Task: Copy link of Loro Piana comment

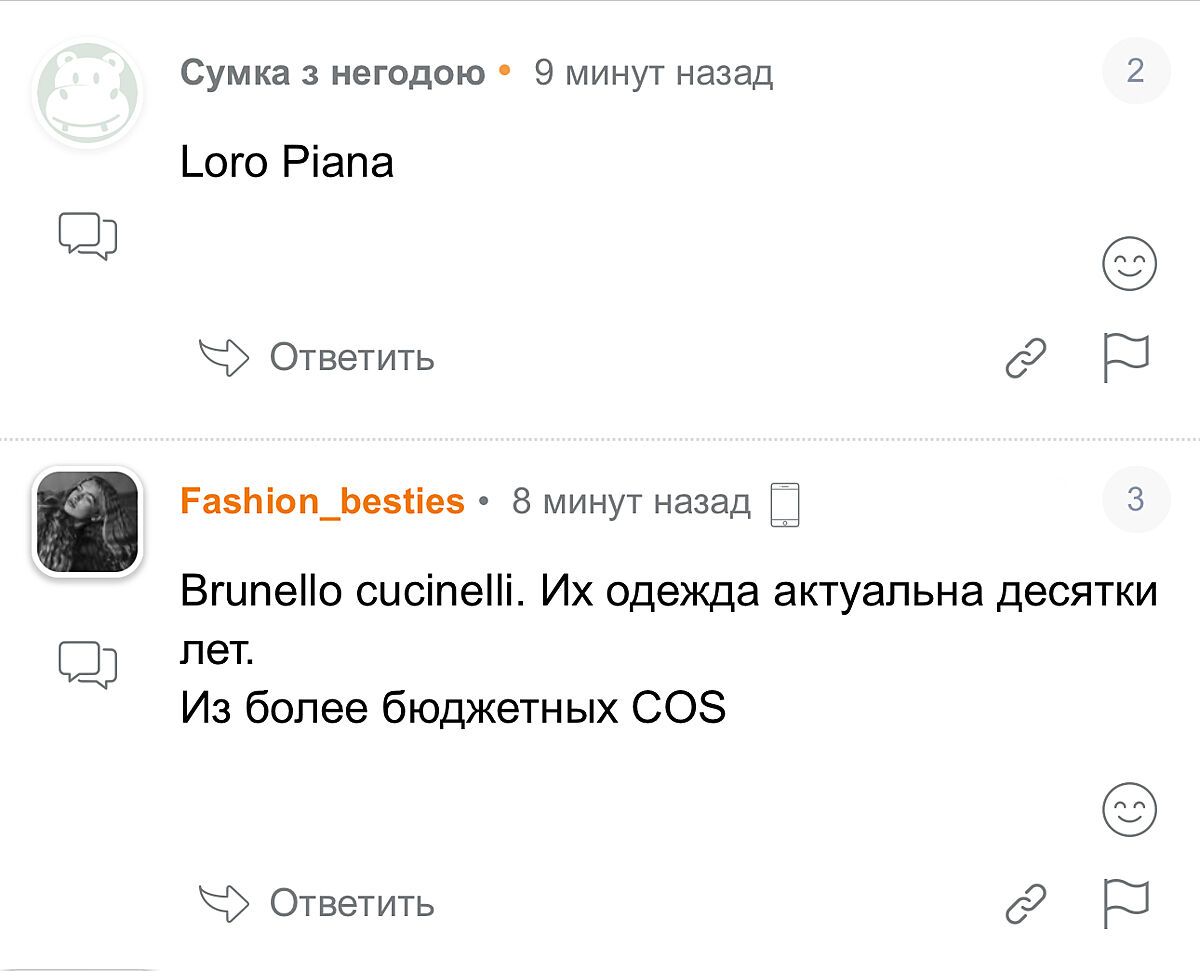Action: click(1026, 358)
